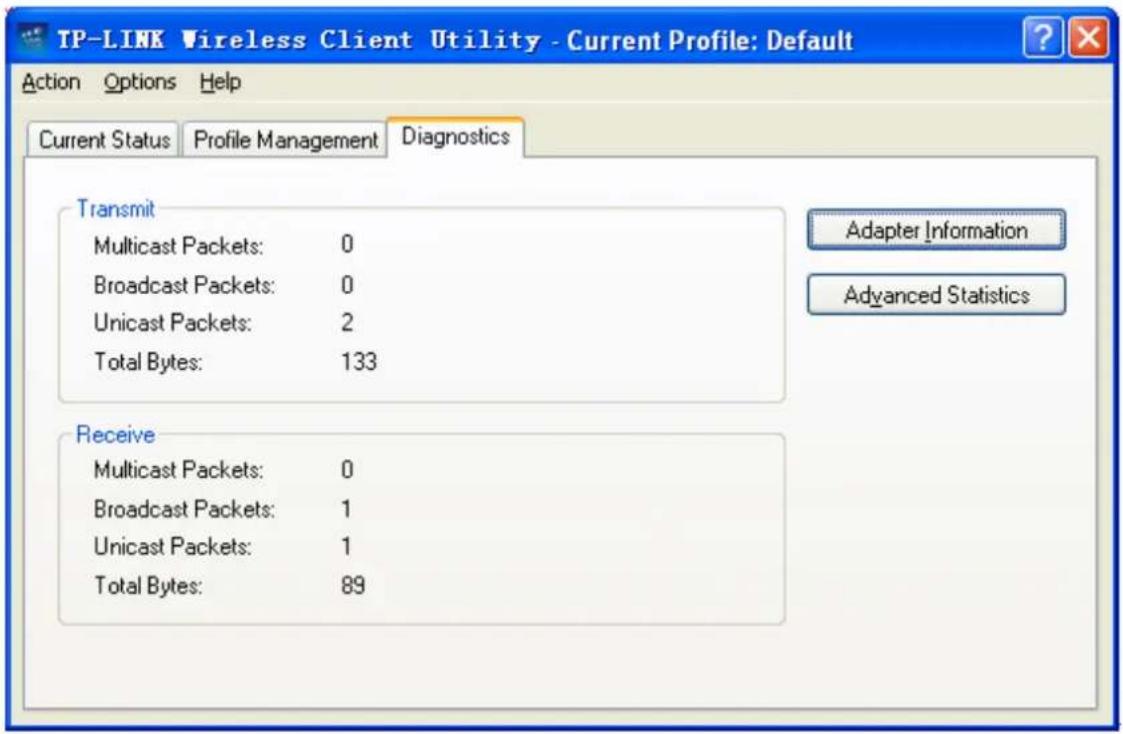Open the Action menu
This screenshot has height=734, width=1123.
(x=51, y=82)
